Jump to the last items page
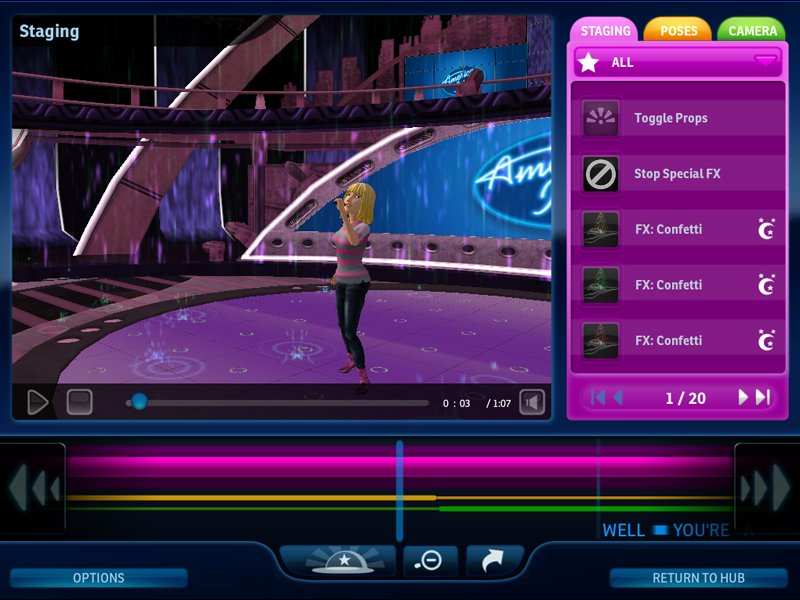 [x=763, y=397]
